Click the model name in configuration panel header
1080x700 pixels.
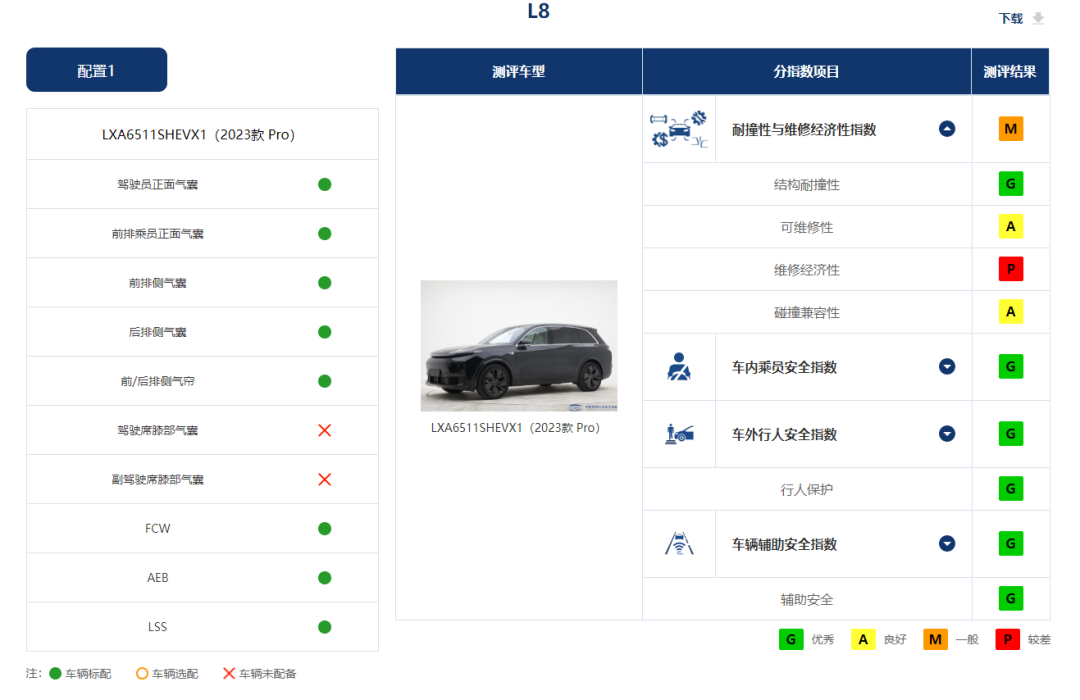[198, 134]
